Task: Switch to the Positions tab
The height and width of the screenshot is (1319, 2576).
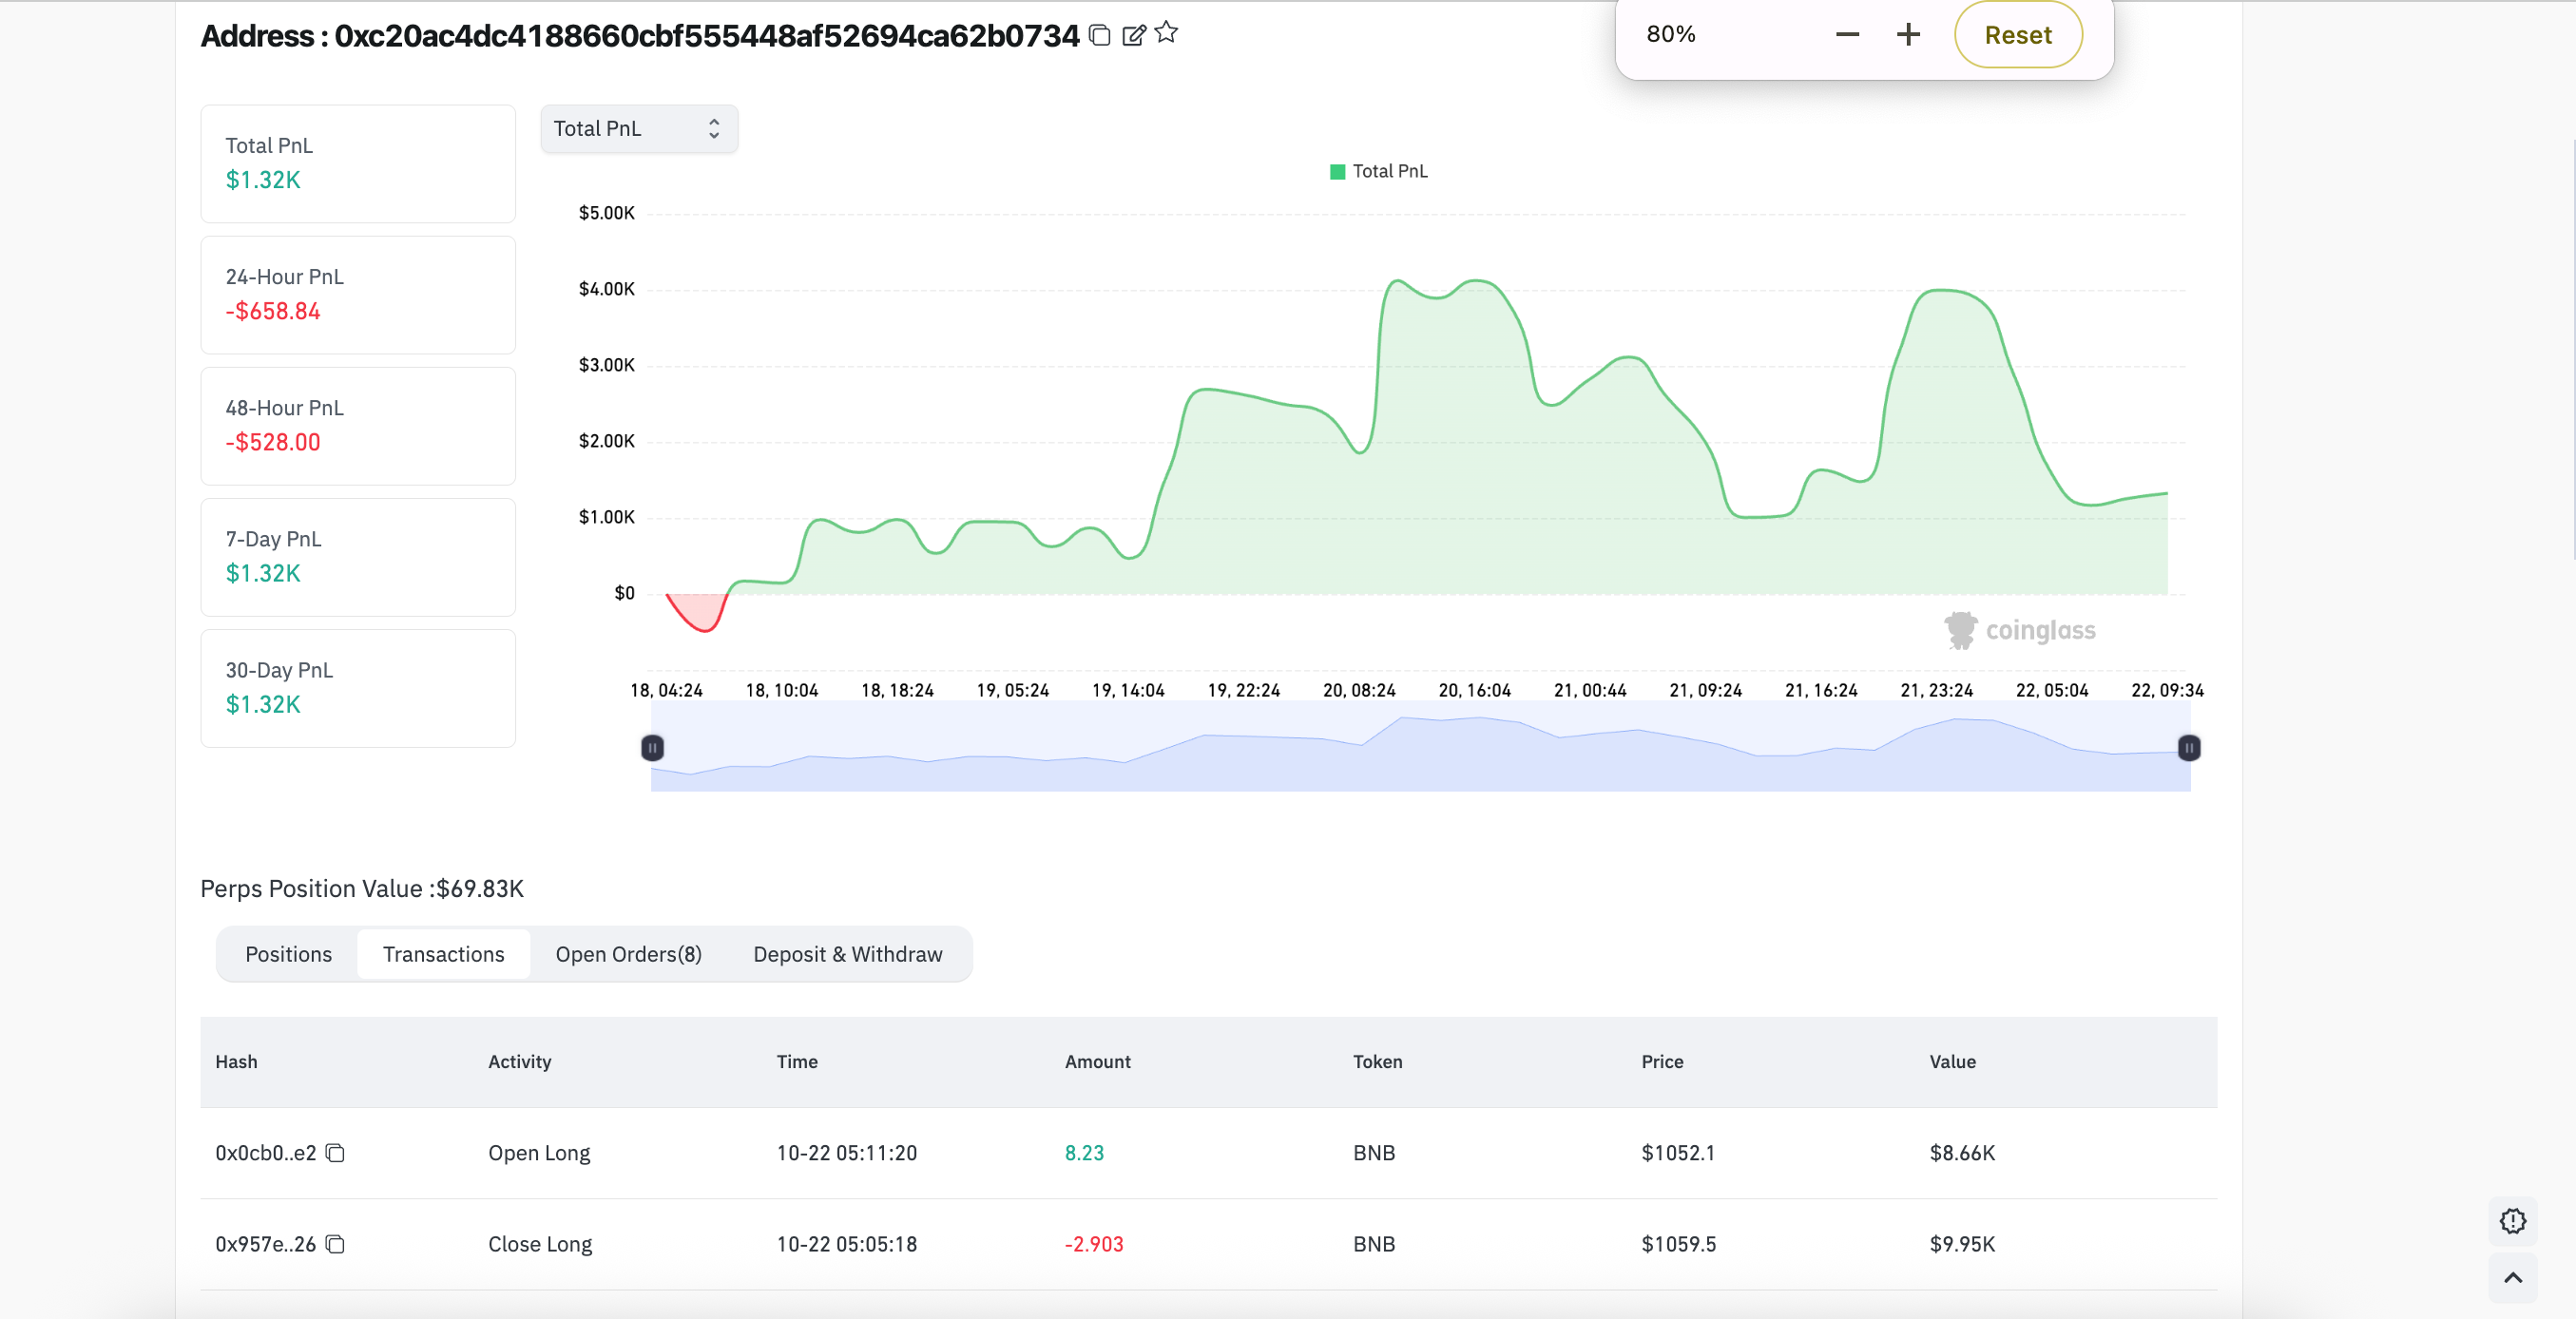Action: point(288,954)
